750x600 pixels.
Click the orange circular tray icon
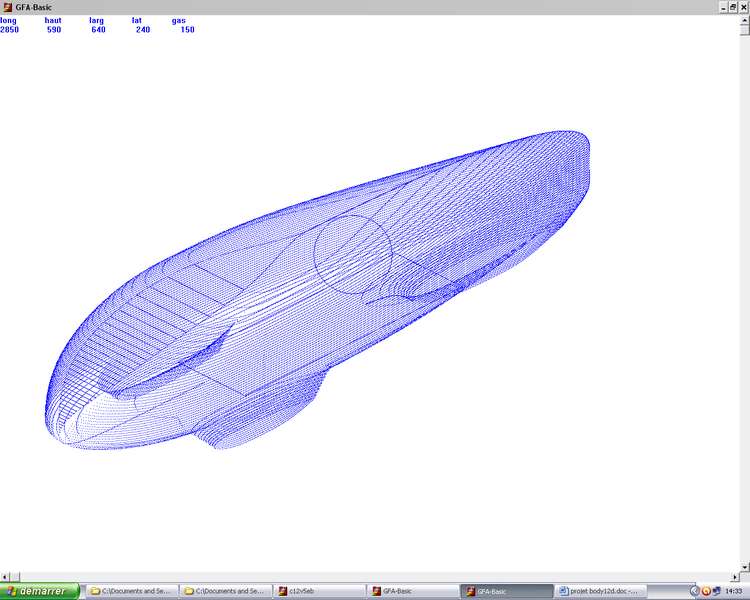pyautogui.click(x=706, y=591)
